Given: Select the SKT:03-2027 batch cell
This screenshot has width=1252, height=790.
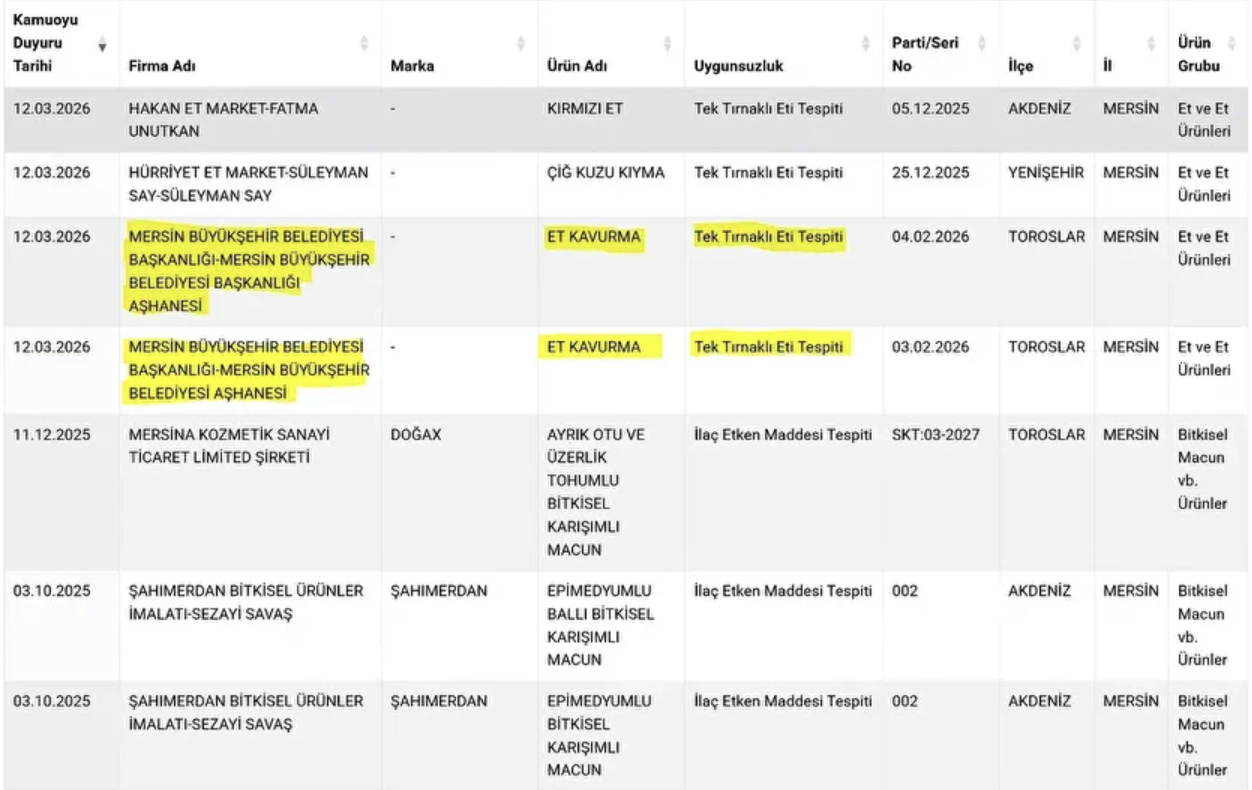Looking at the screenshot, I should [x=935, y=435].
